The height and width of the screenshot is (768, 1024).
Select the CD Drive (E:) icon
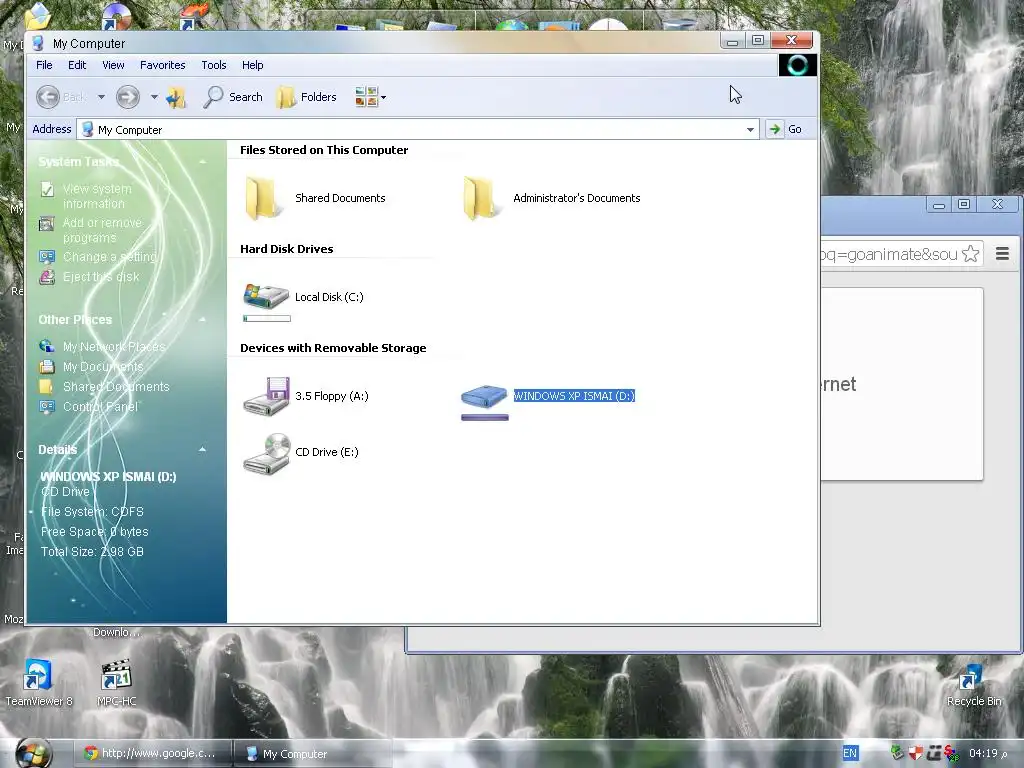[266, 453]
